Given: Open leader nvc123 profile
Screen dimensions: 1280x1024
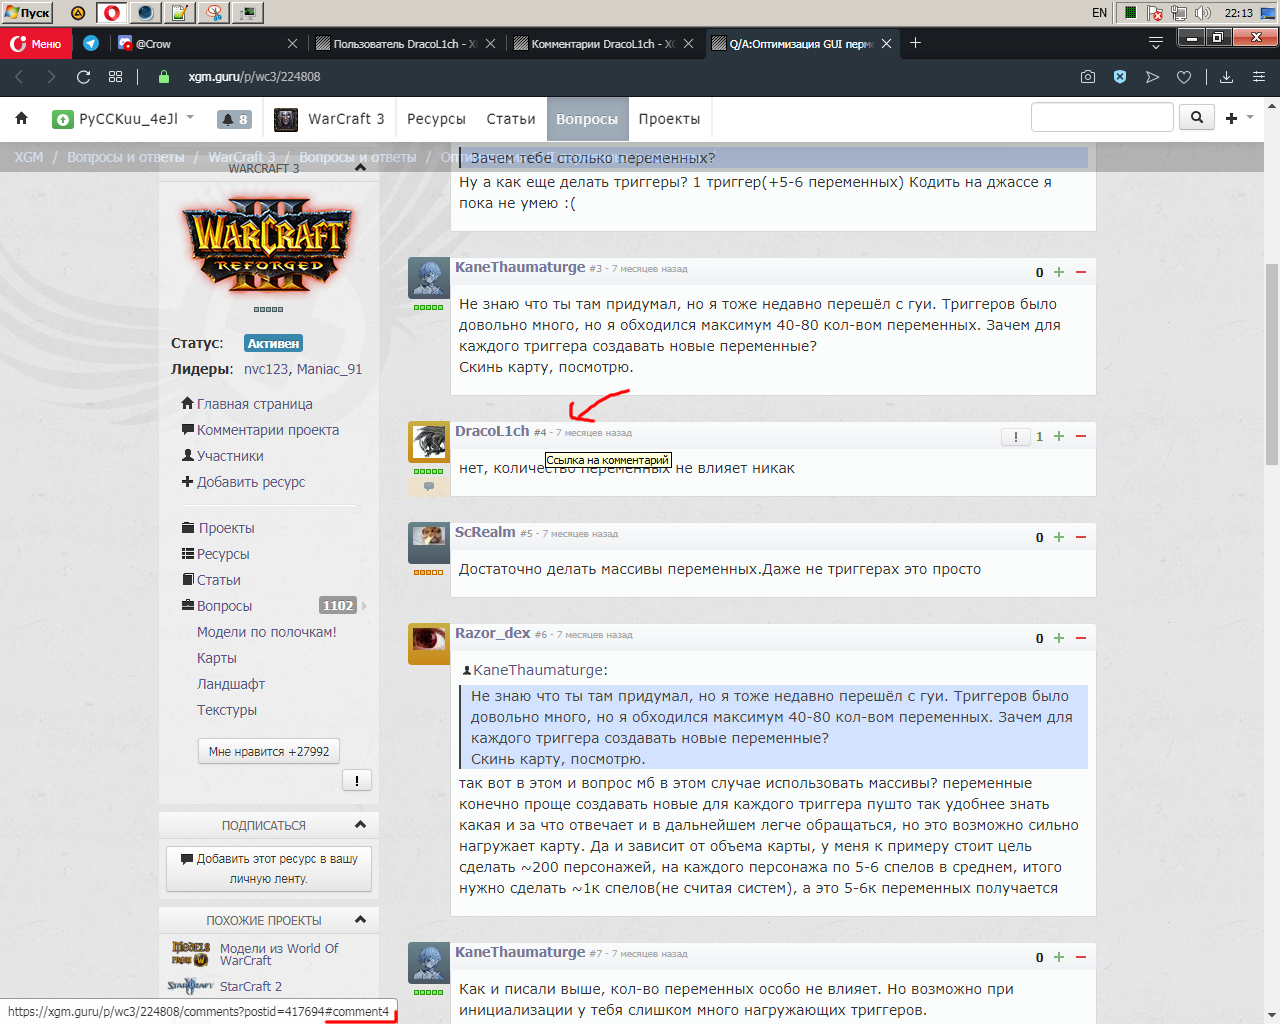Looking at the screenshot, I should (x=266, y=369).
